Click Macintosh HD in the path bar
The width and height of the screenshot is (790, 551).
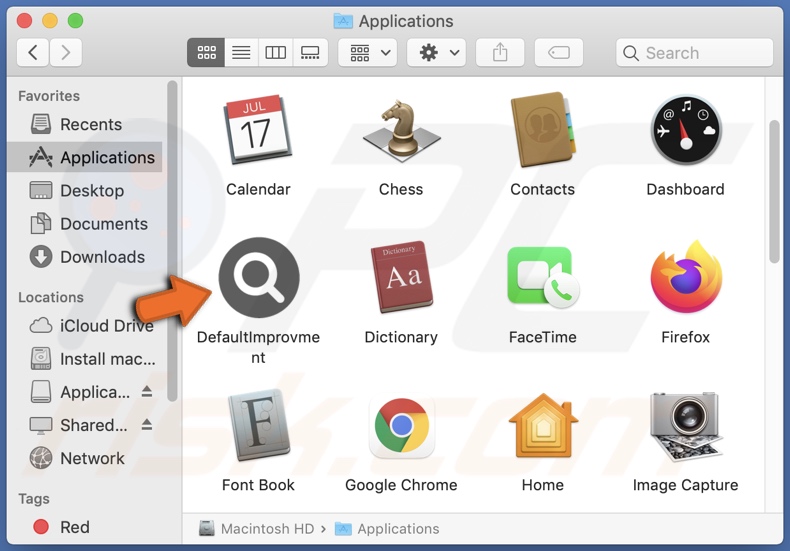tap(257, 528)
